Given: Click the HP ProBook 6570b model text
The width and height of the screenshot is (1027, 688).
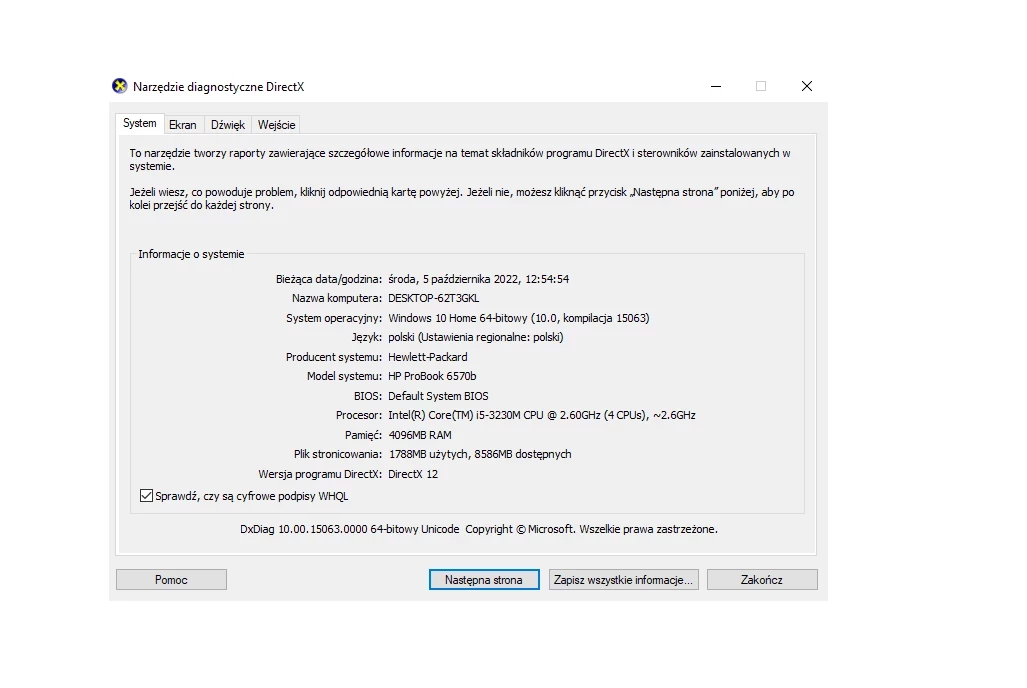Looking at the screenshot, I should click(432, 376).
